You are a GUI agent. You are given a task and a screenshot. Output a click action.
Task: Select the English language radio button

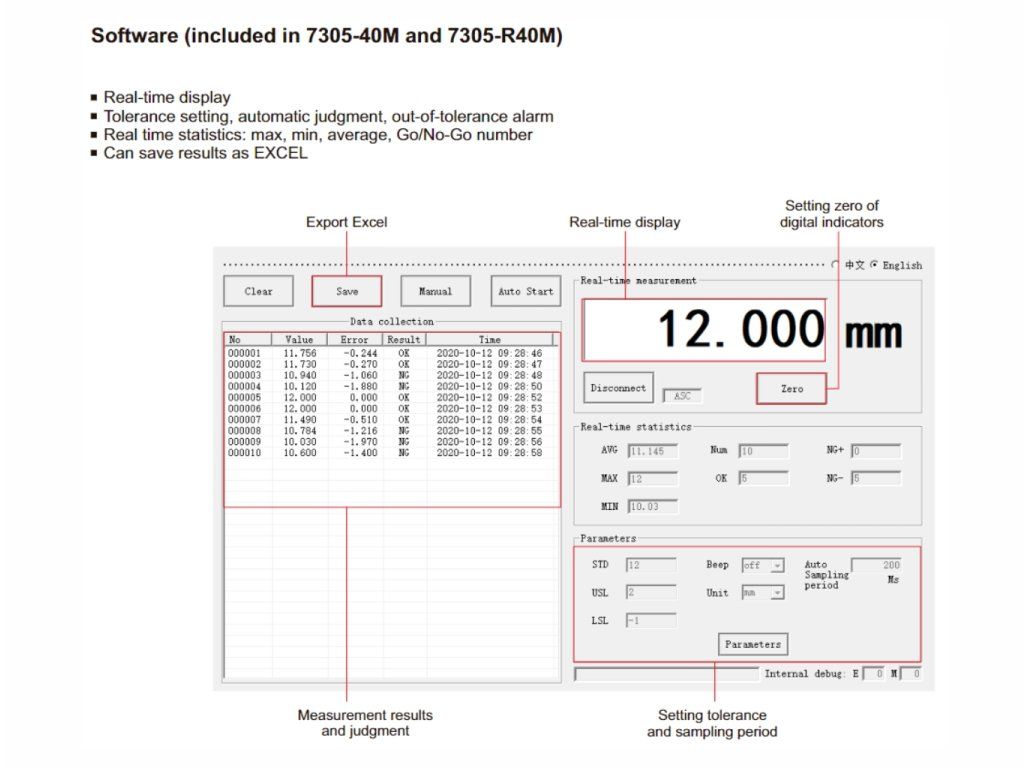(874, 265)
